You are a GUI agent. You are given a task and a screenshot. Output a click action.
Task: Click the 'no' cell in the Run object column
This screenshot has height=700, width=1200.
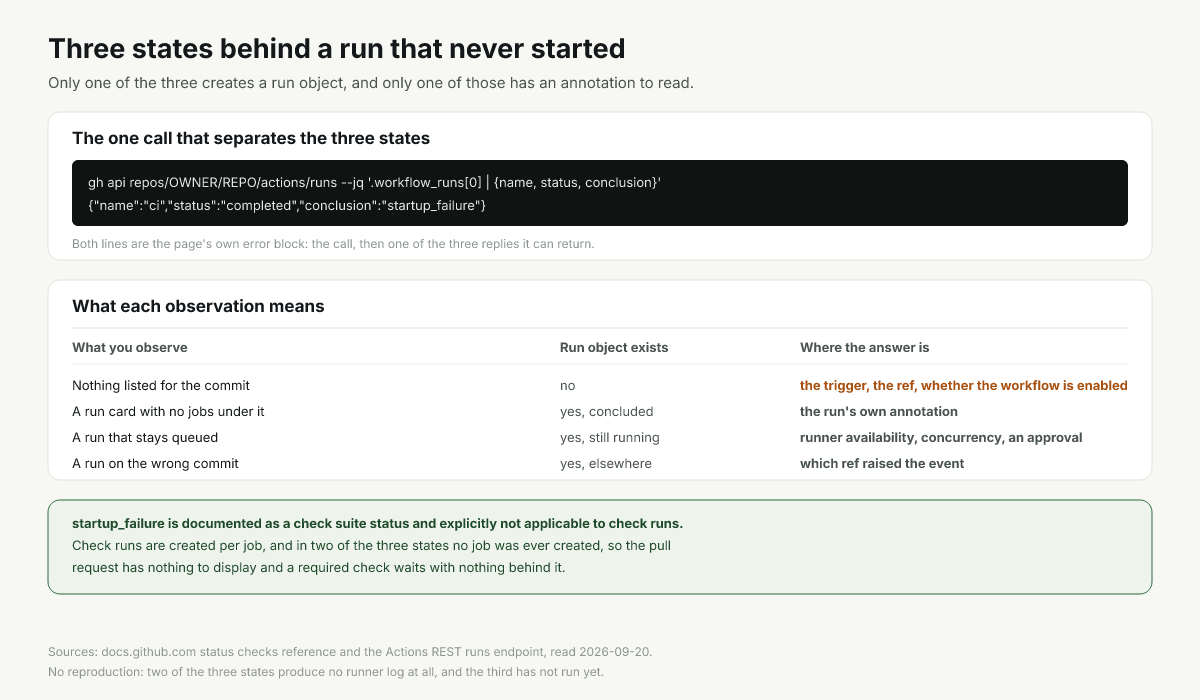coord(568,385)
